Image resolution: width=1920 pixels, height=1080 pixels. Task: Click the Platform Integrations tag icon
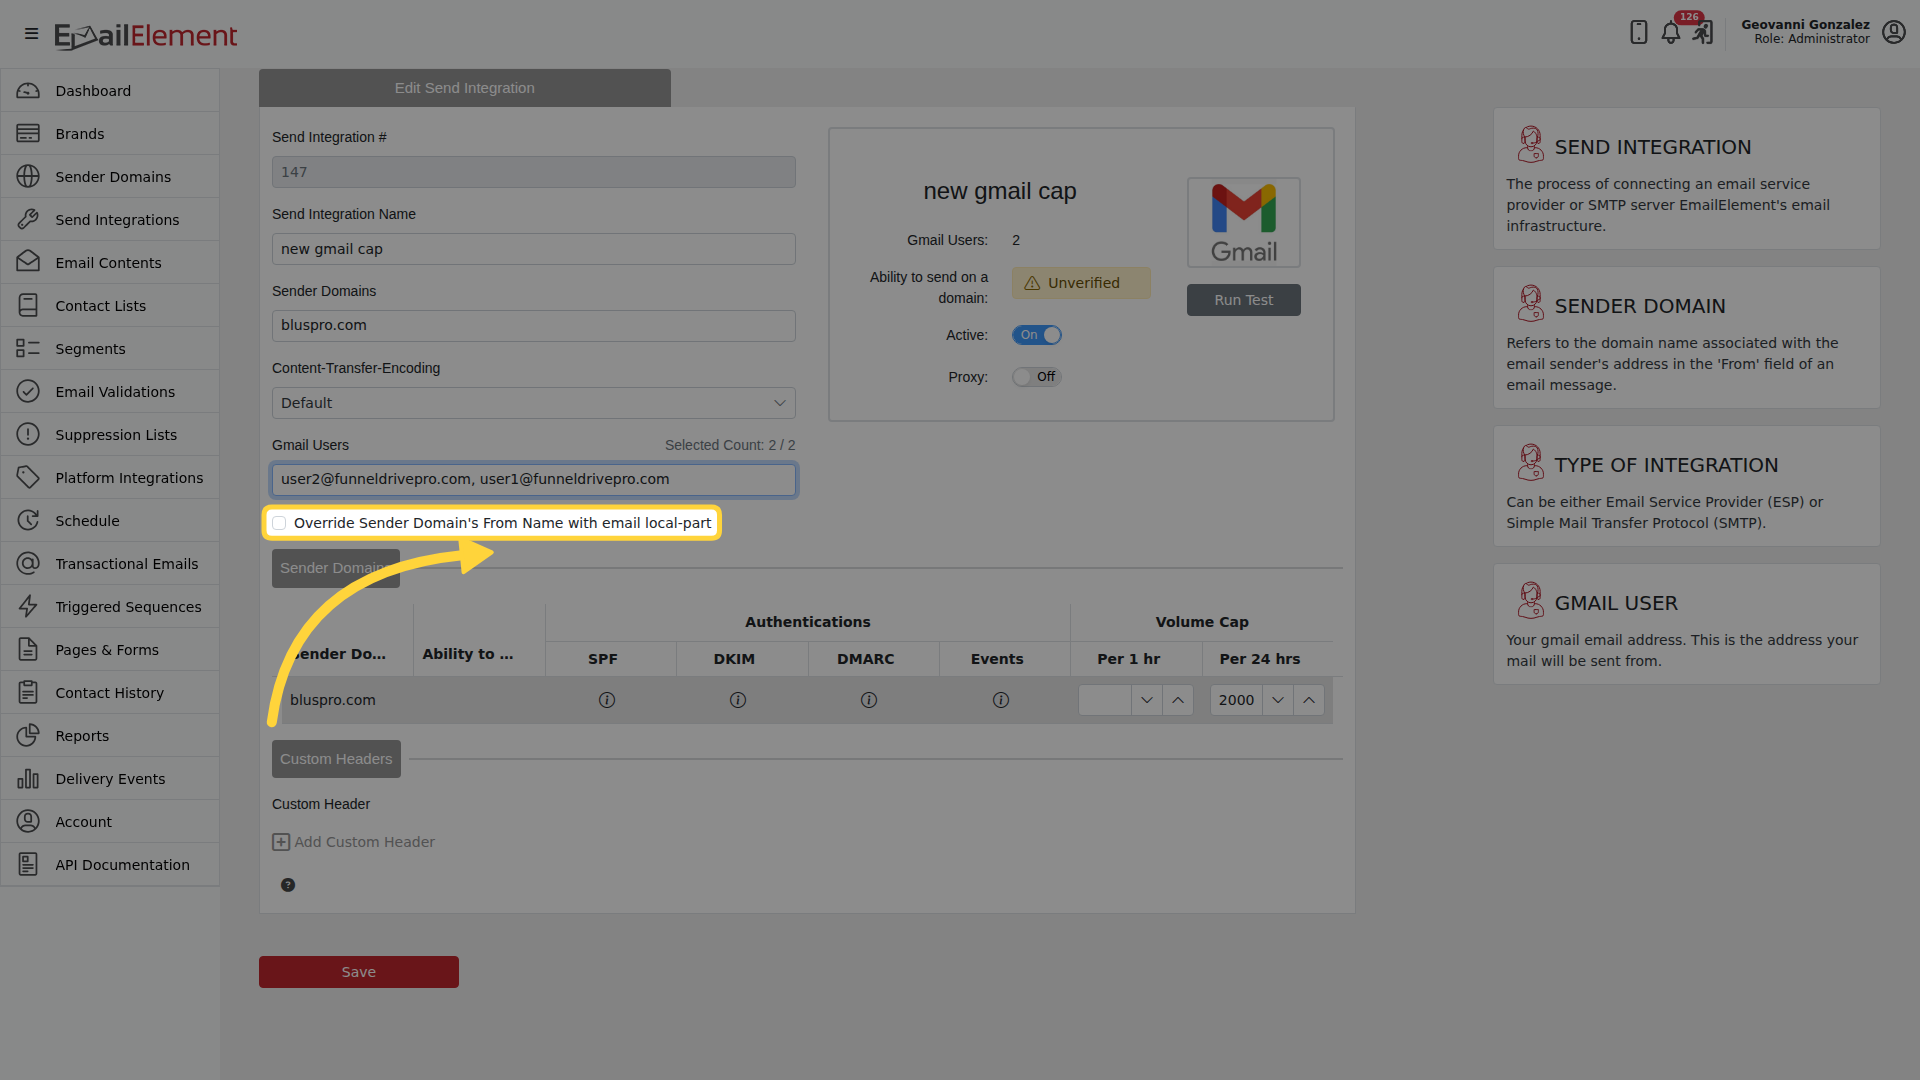28,477
